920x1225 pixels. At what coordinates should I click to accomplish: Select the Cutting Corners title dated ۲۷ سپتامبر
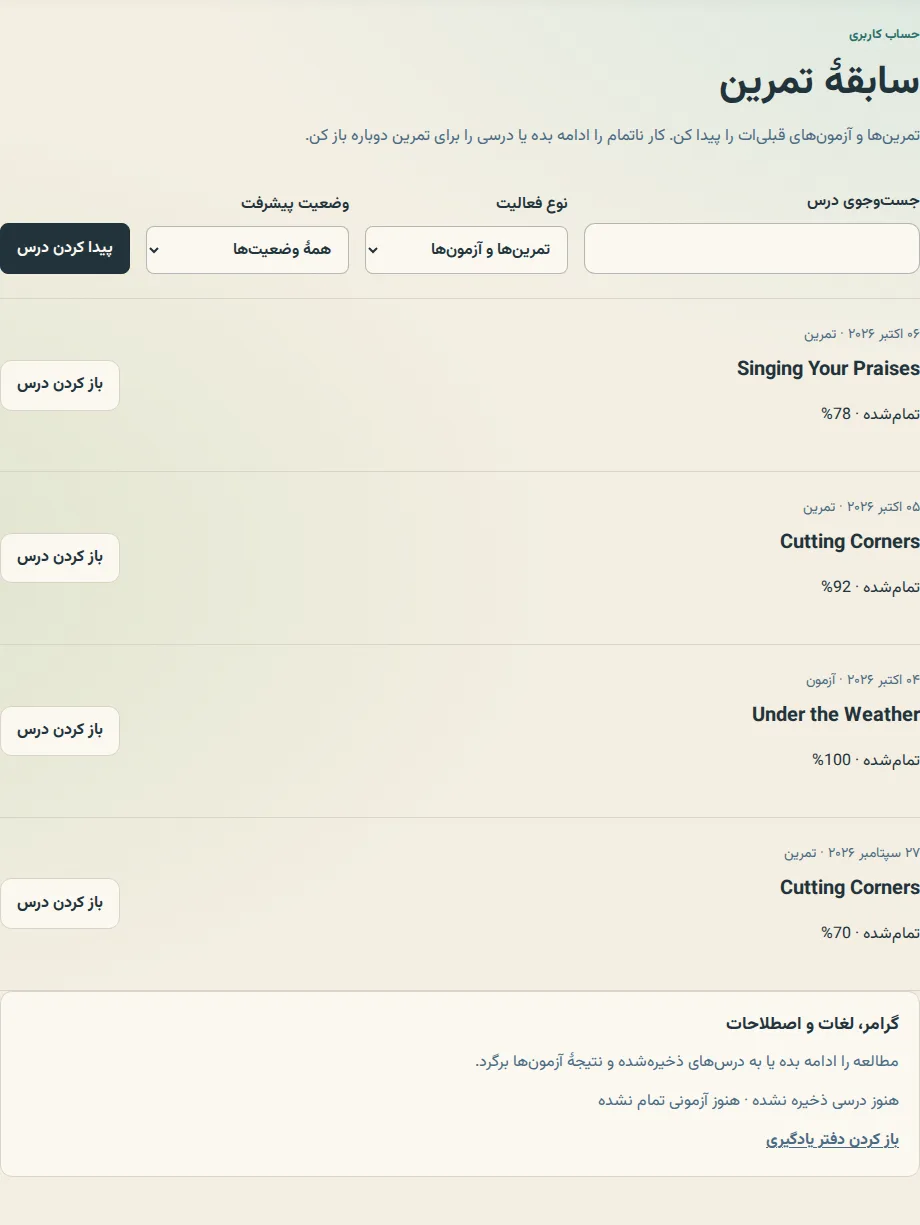[x=850, y=887]
